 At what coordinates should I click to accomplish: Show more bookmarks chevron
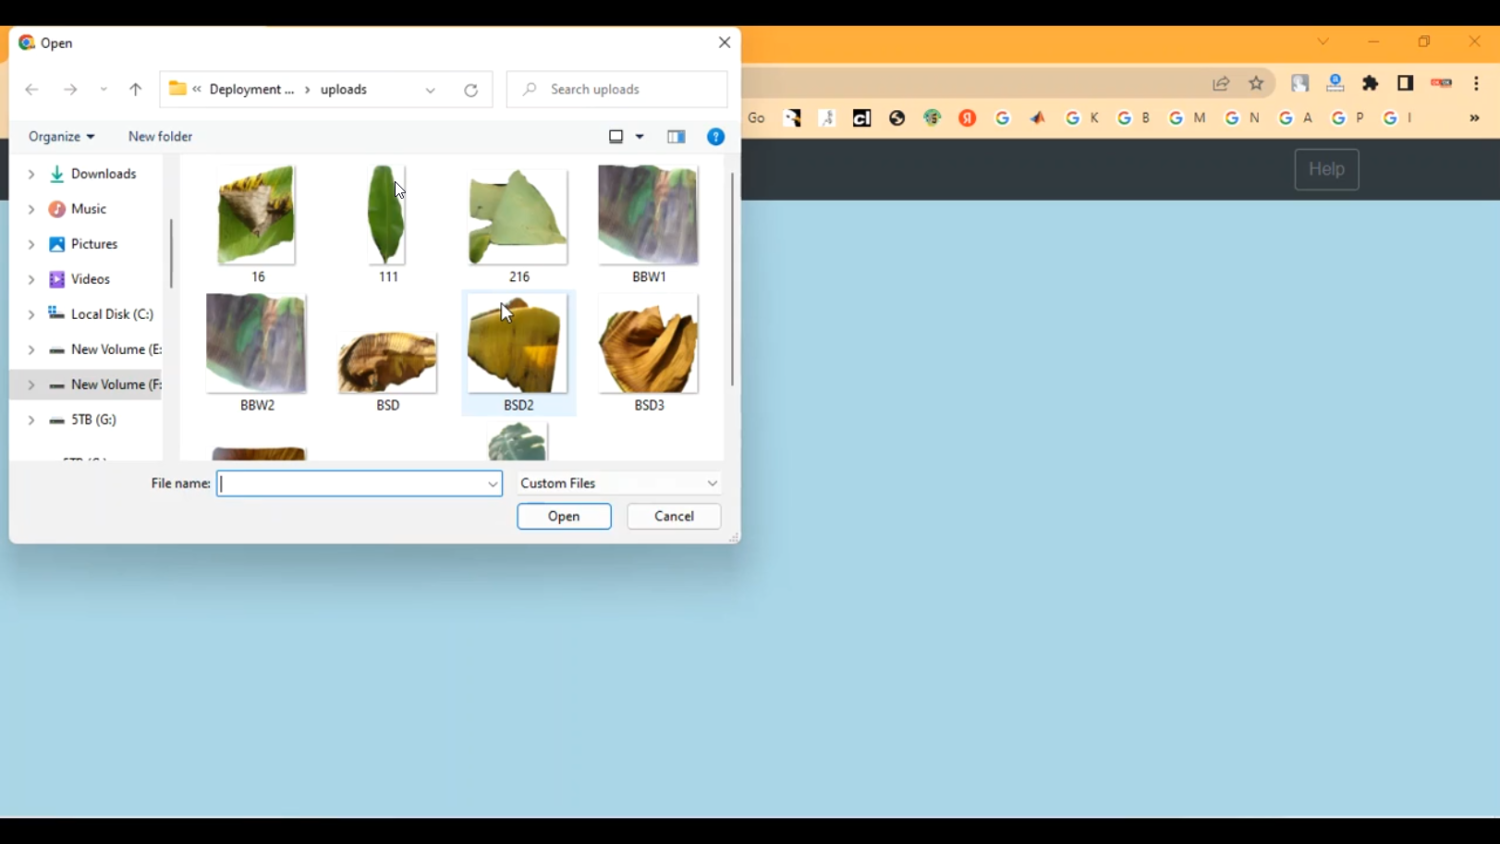(1474, 118)
